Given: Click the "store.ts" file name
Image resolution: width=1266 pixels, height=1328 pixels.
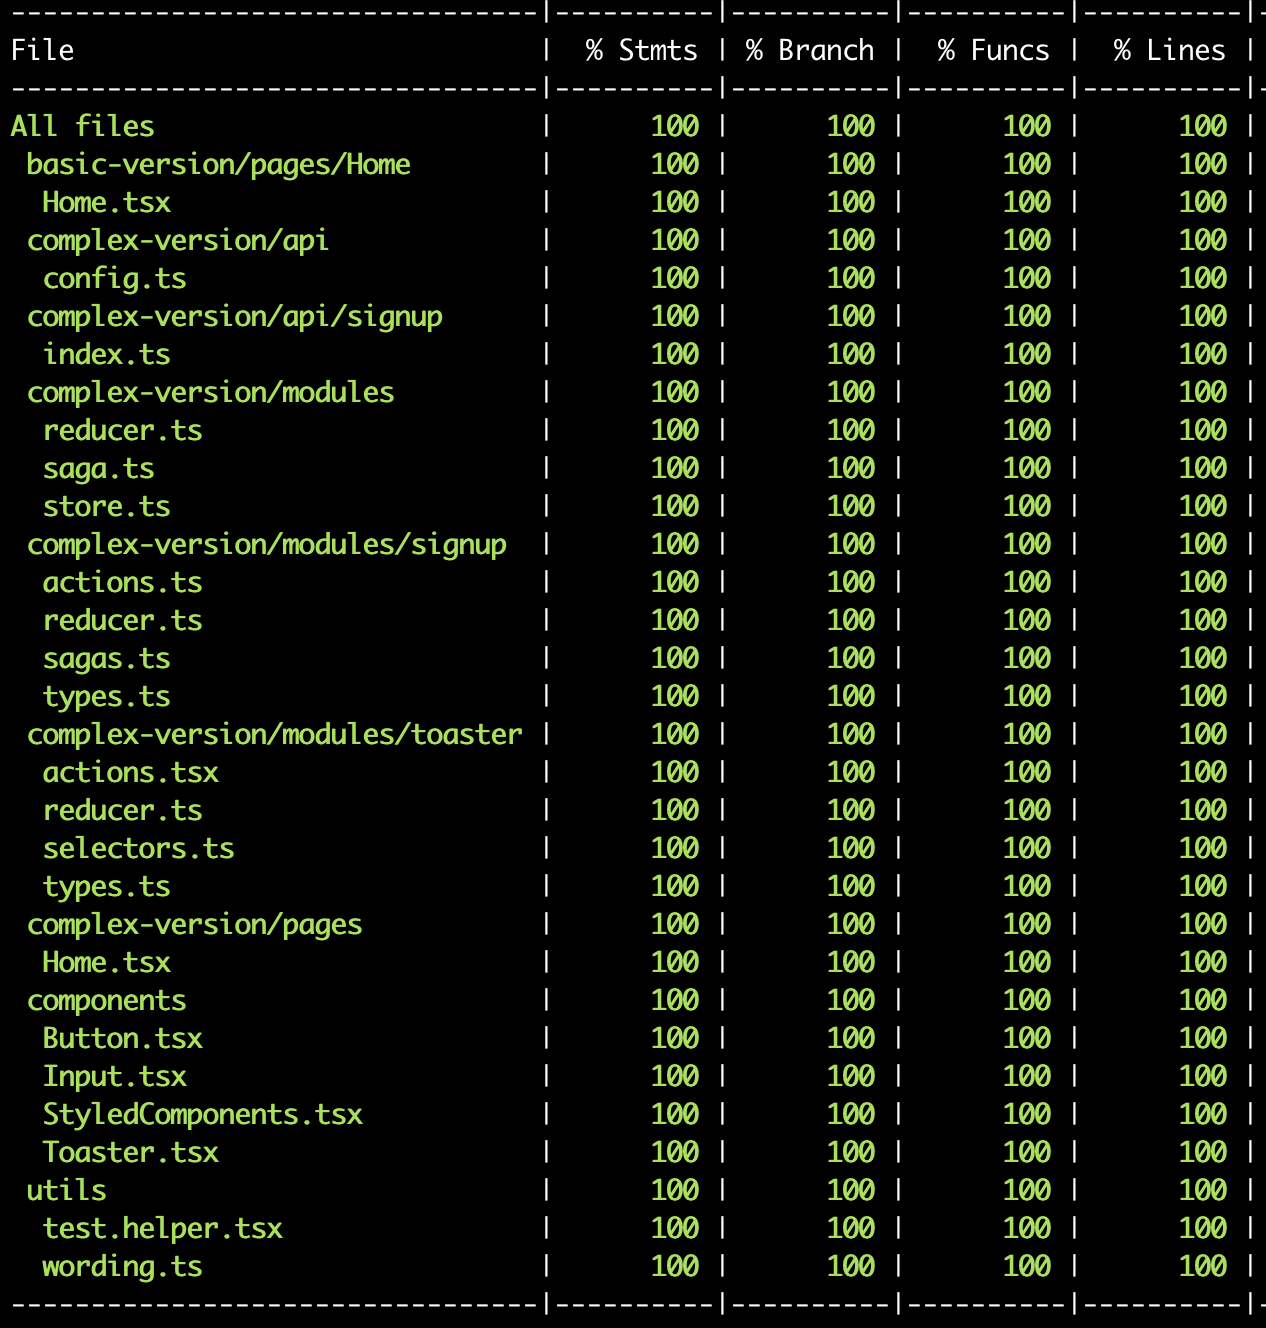Looking at the screenshot, I should 107,506.
